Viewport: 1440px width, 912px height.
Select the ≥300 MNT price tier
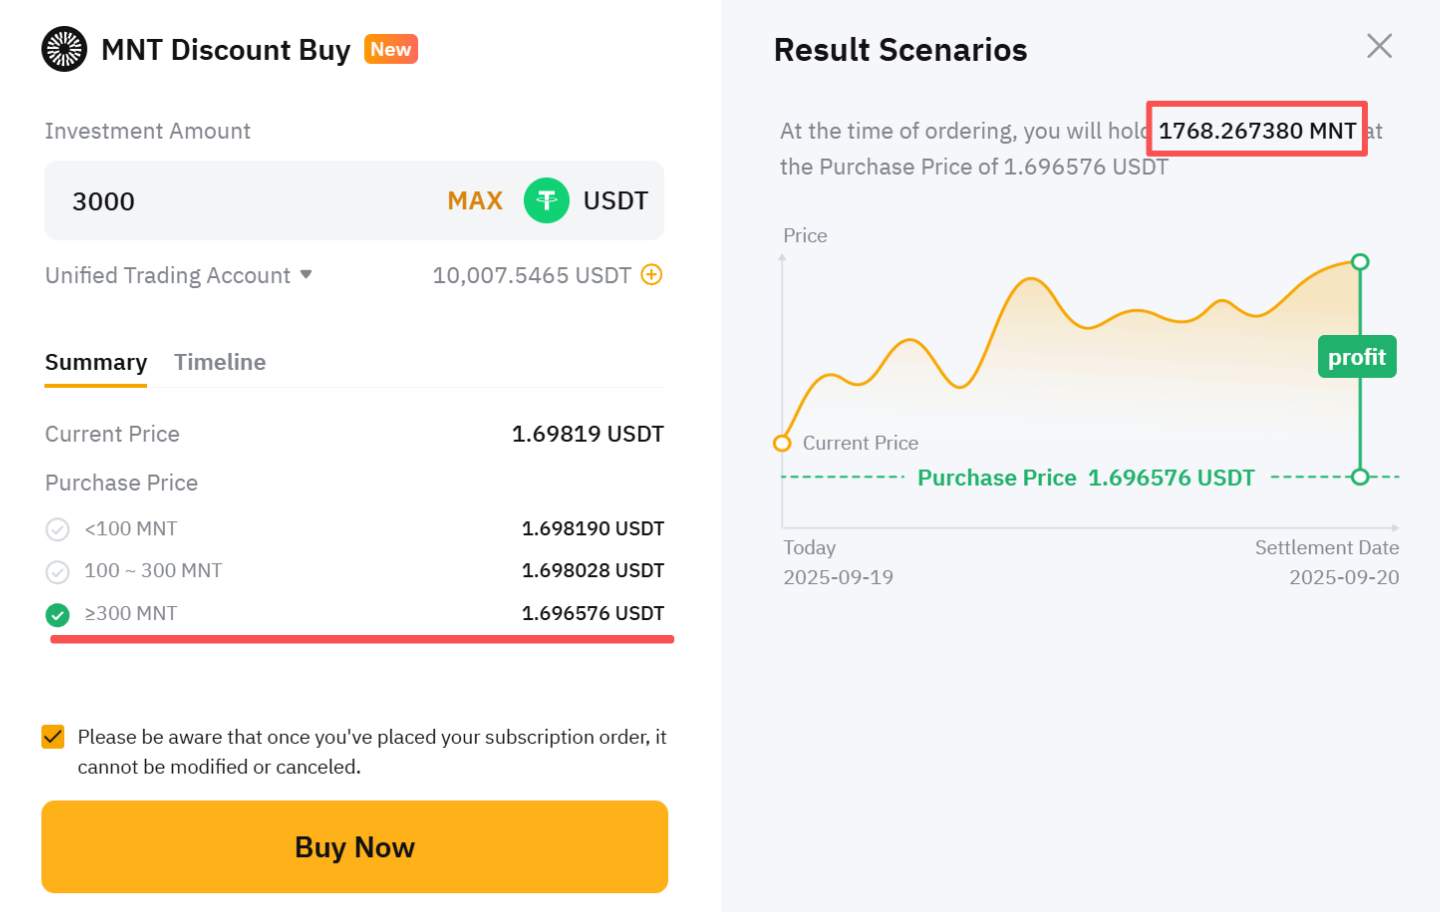(58, 614)
